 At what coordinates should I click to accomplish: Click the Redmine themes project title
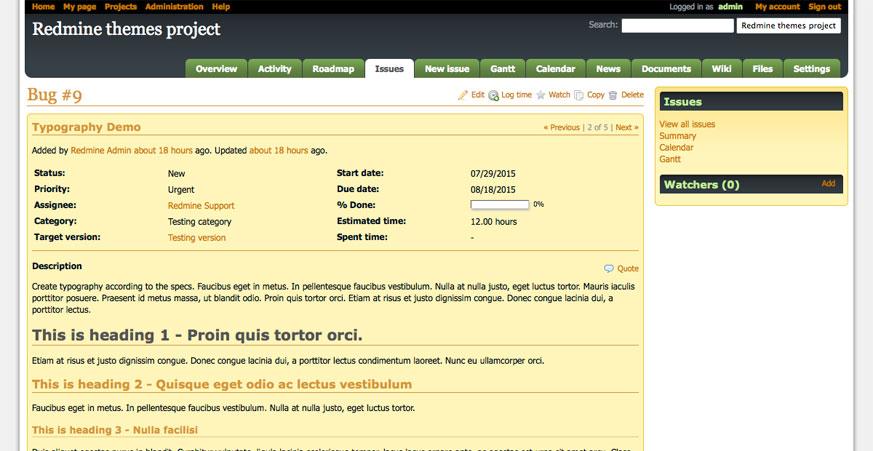(x=126, y=29)
